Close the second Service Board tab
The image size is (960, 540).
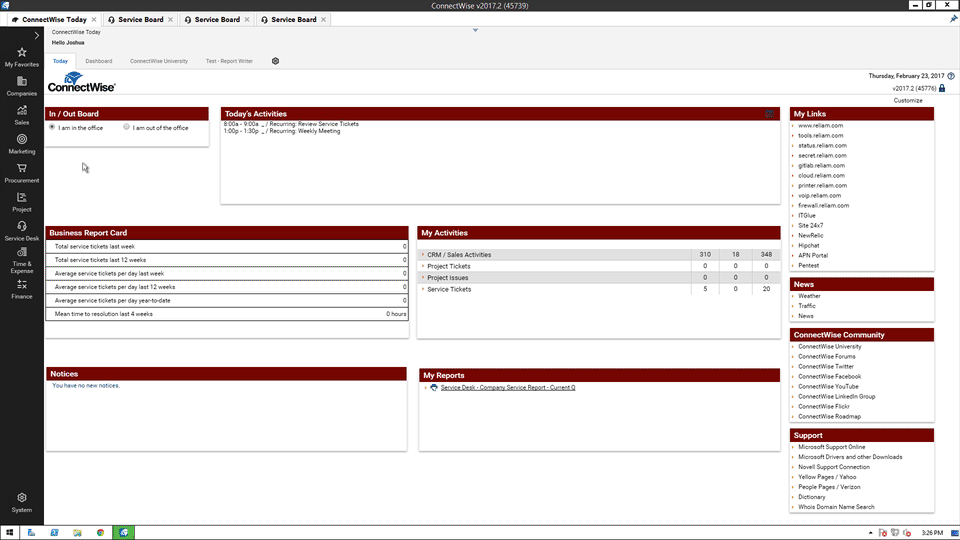point(247,20)
